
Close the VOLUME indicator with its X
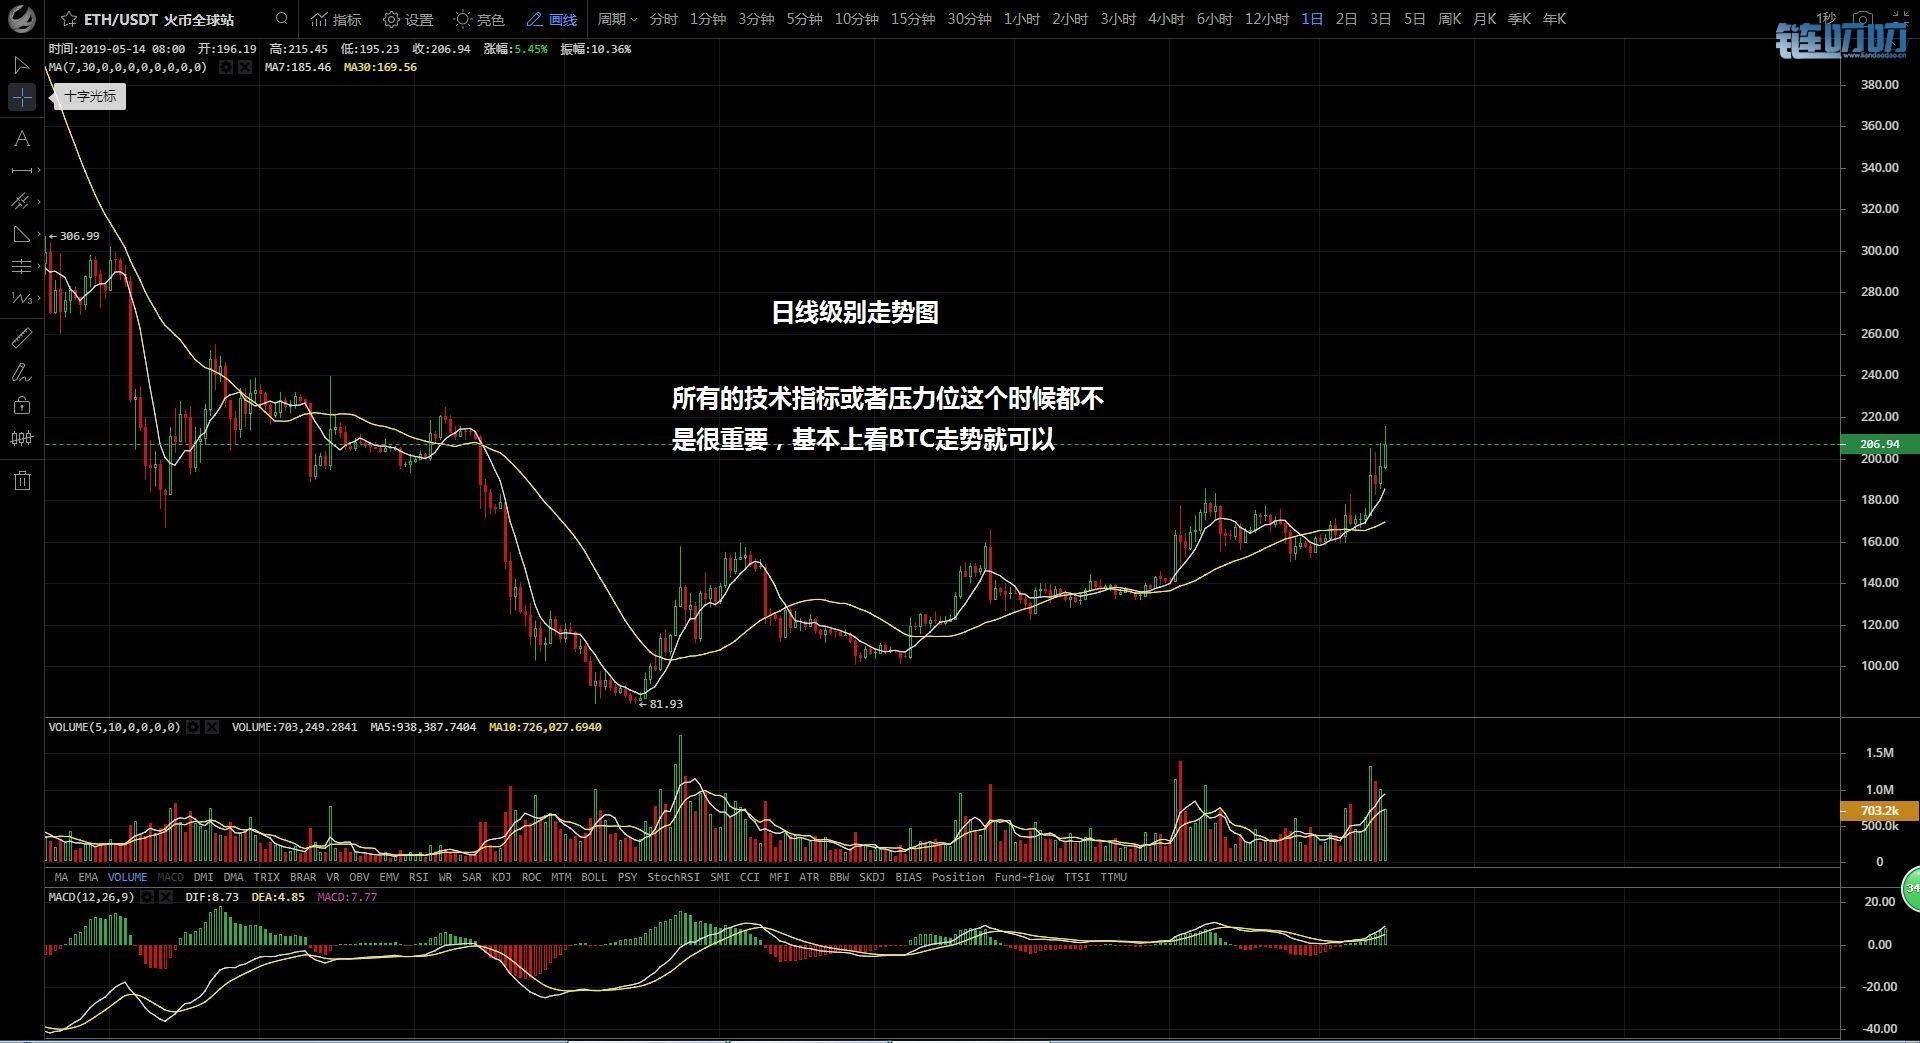click(x=212, y=727)
